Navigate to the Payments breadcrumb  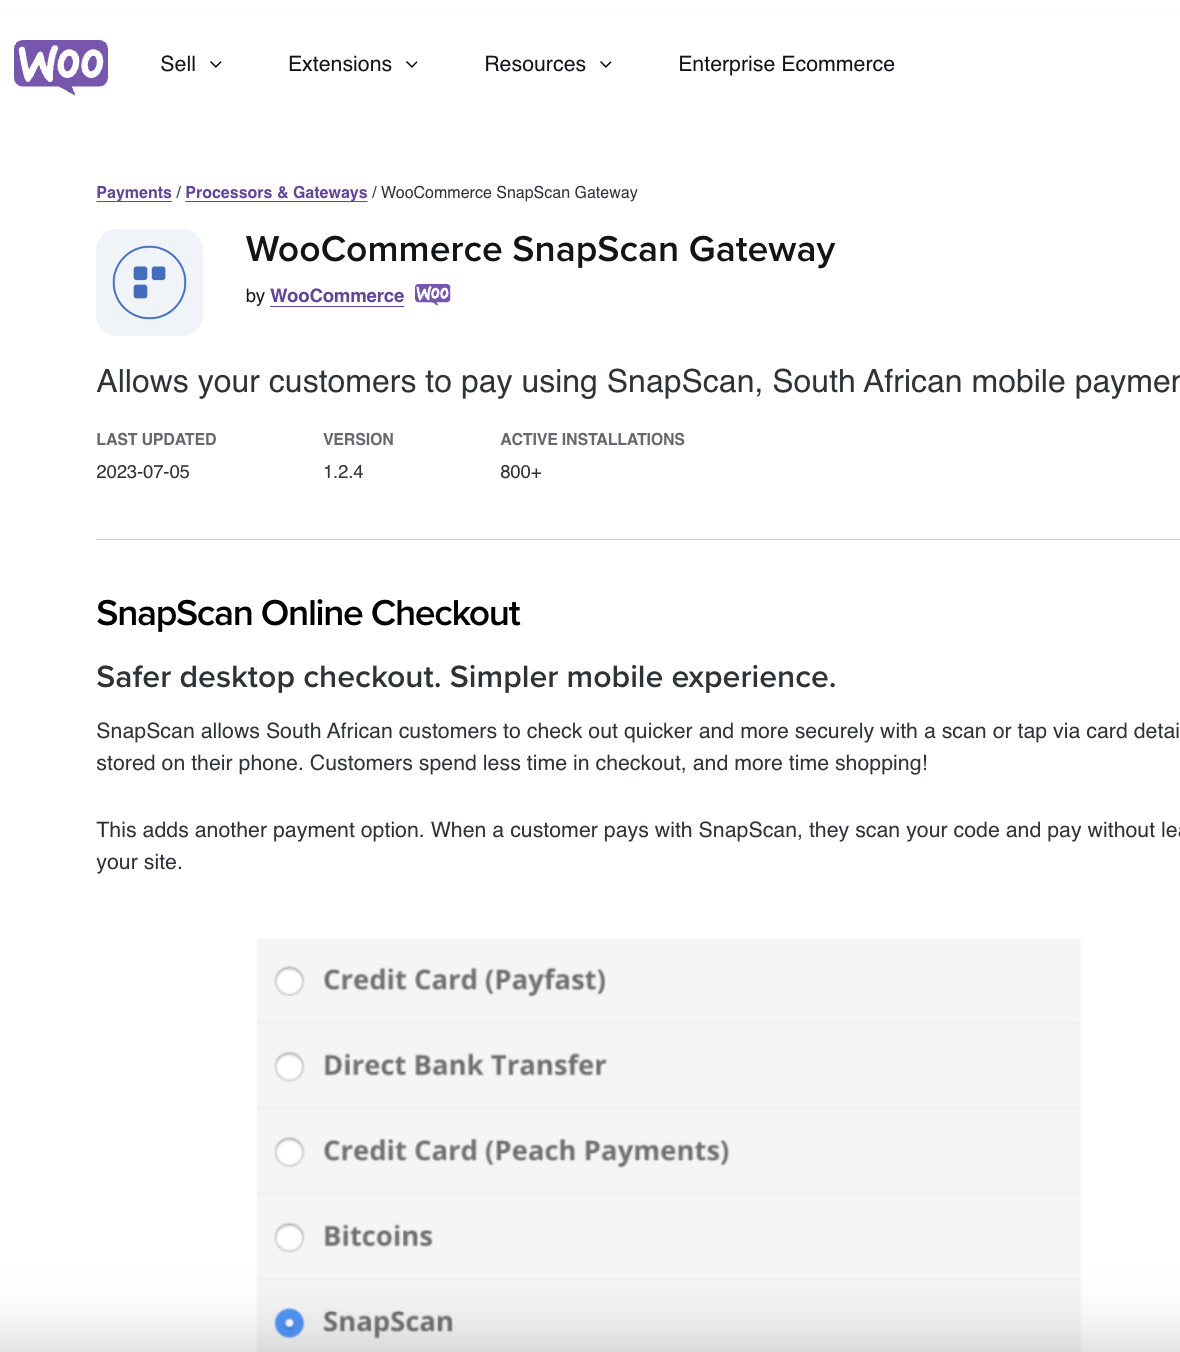point(133,192)
